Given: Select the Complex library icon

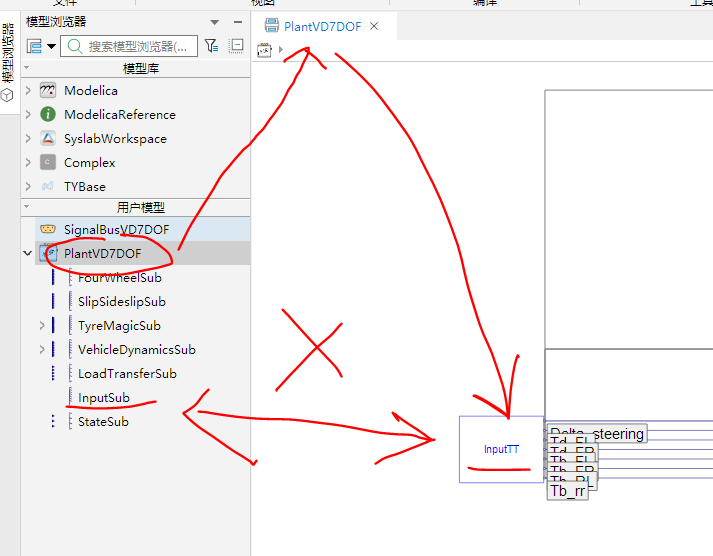Looking at the screenshot, I should 48,162.
